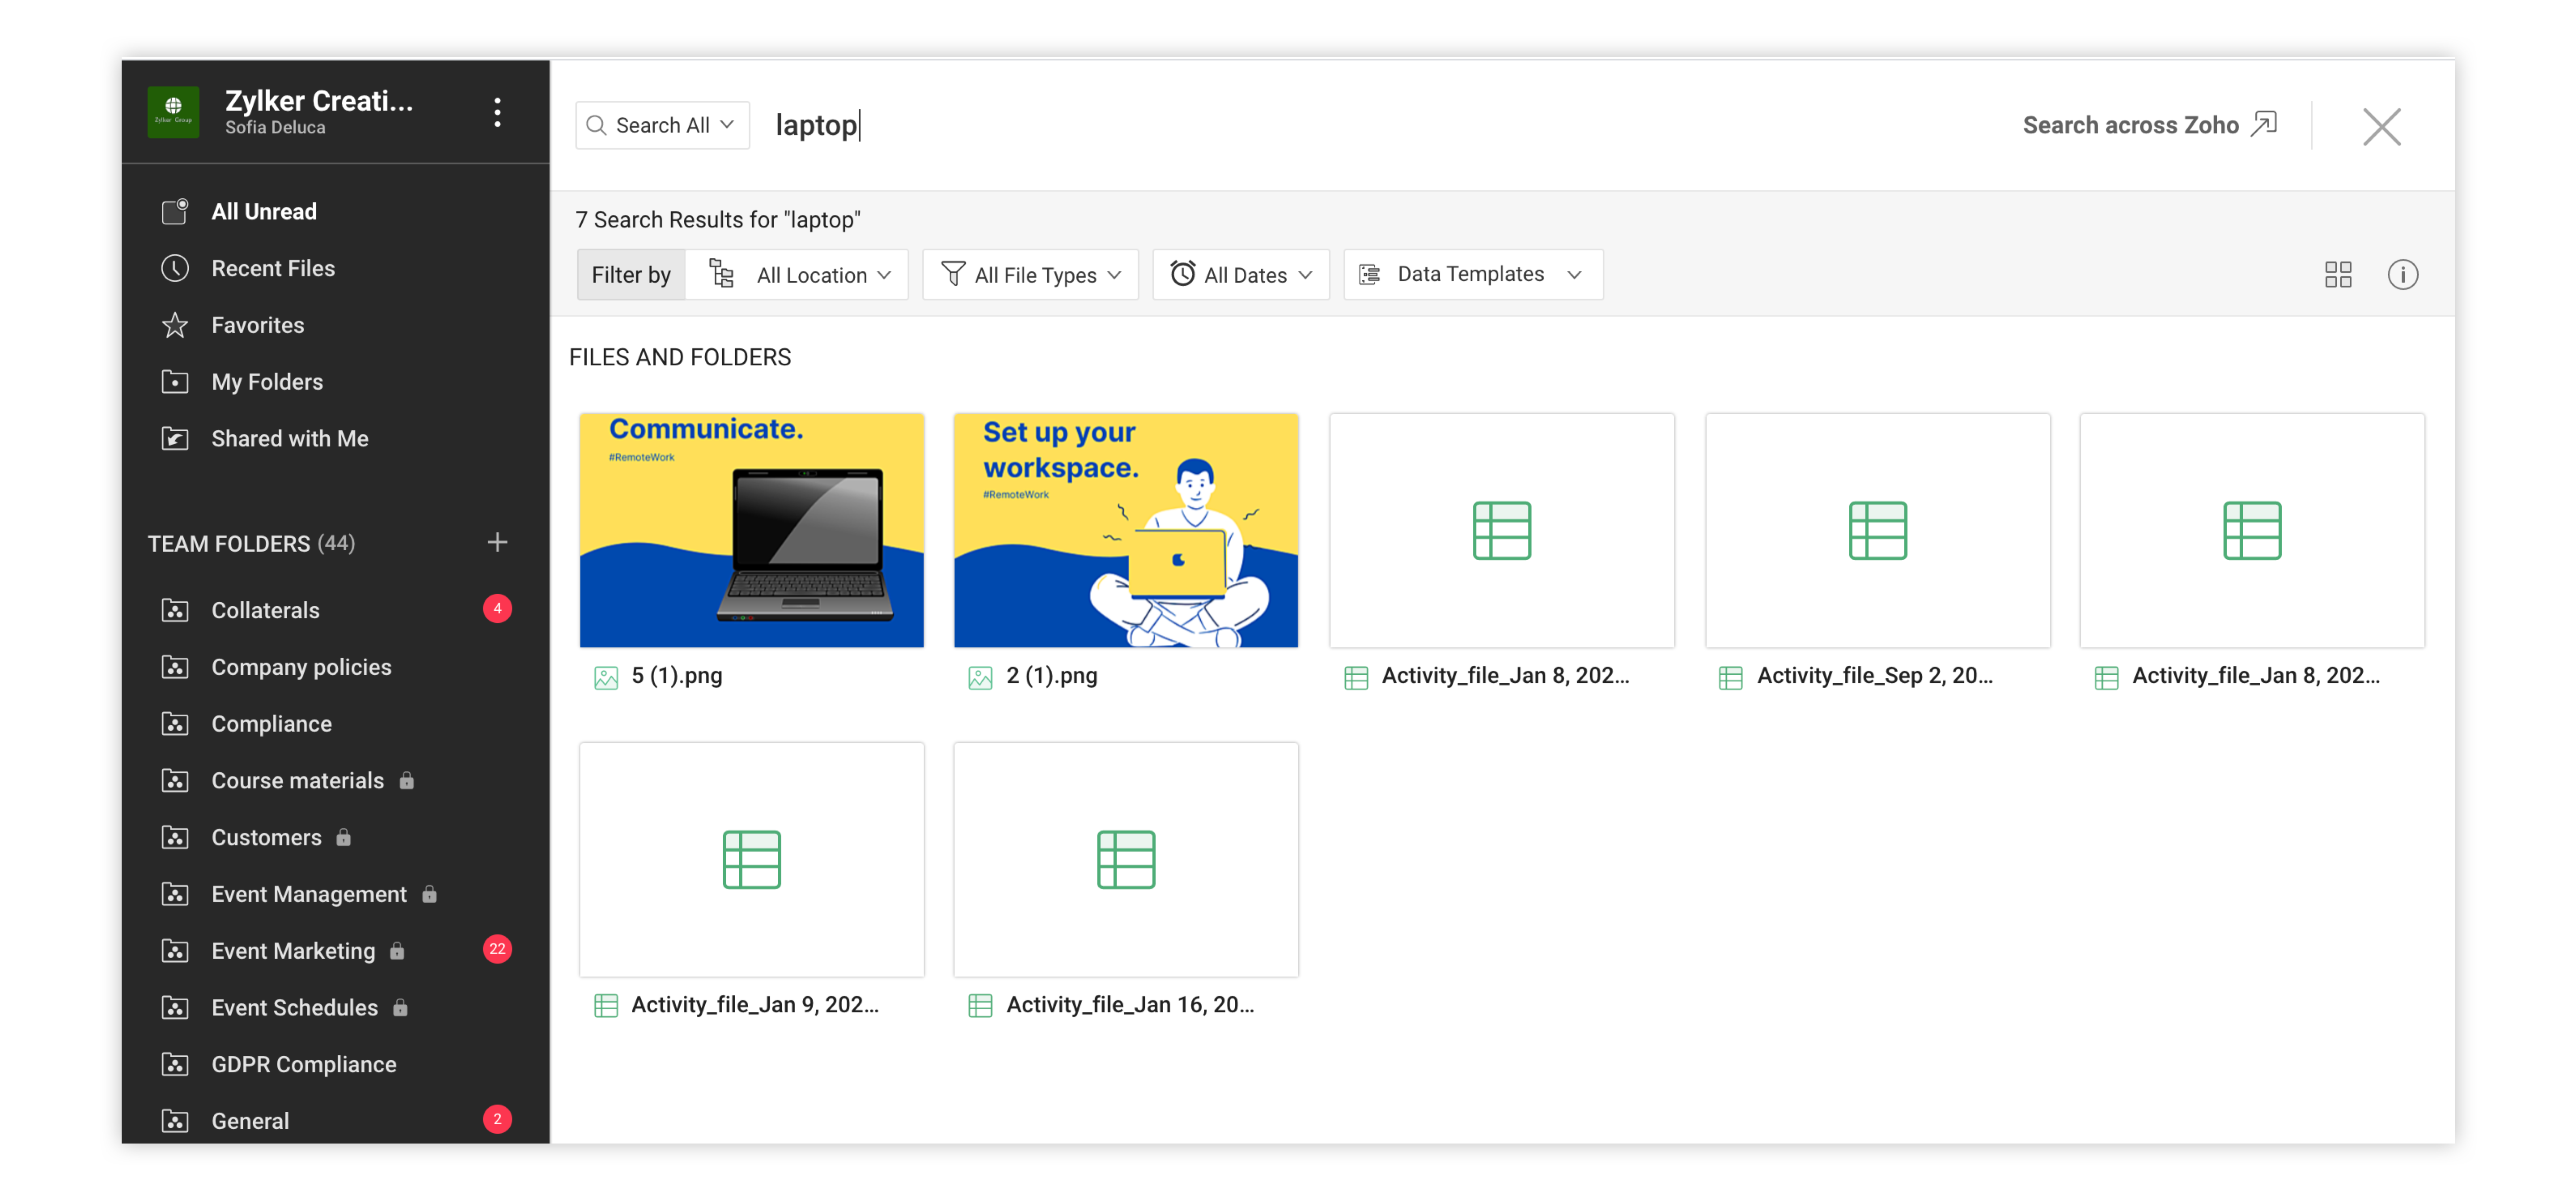2576x1199 pixels.
Task: Open the Communicate laptop image thumbnail
Action: tap(751, 530)
